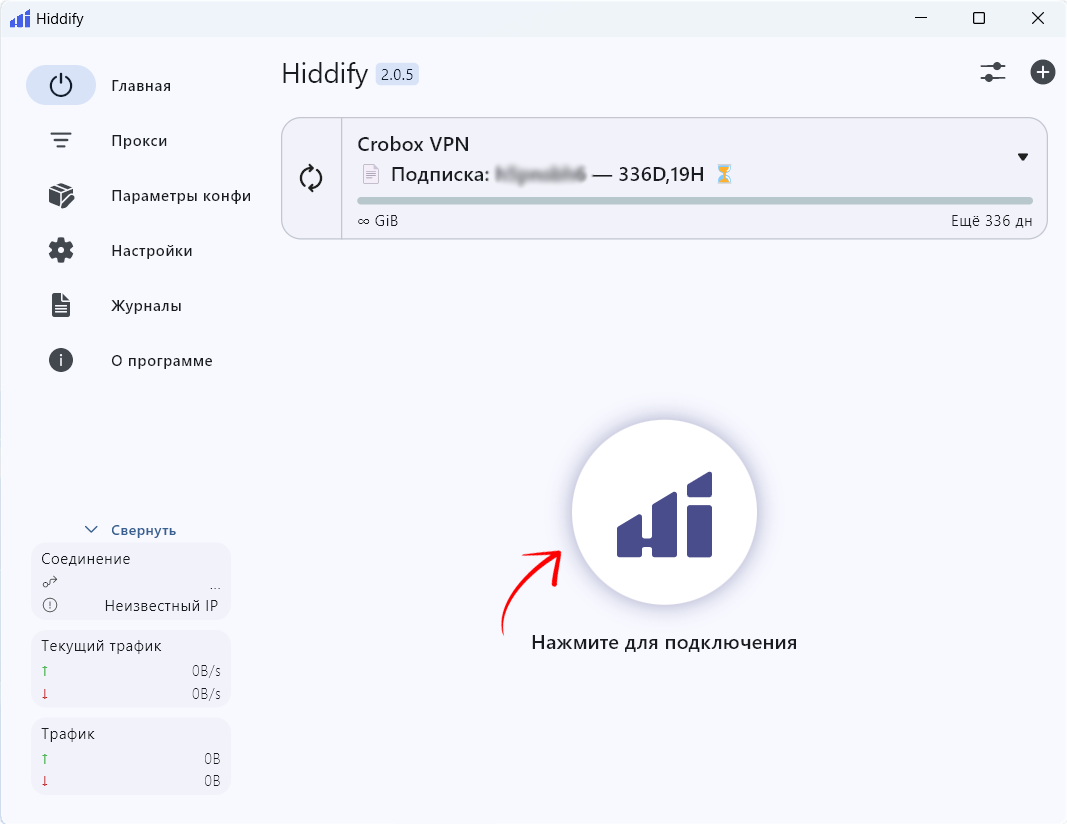The image size is (1067, 824).
Task: Open Настройки using the gear icon
Action: coord(60,250)
